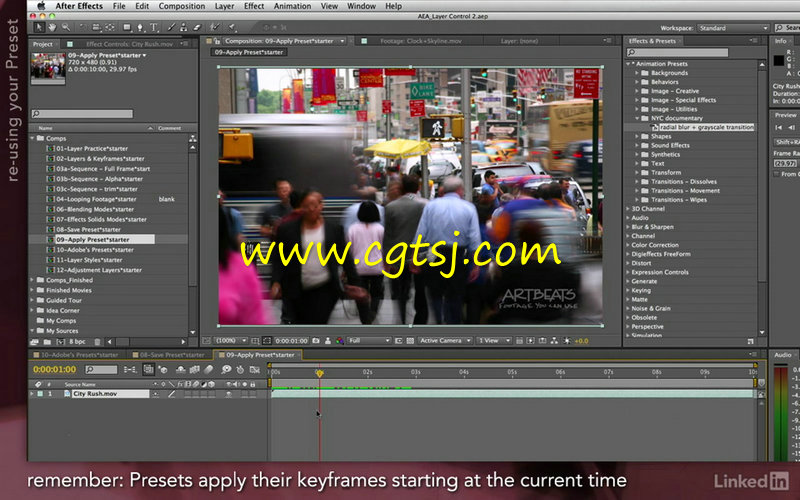Open the Layer menu
This screenshot has width=800, height=500.
224,6
